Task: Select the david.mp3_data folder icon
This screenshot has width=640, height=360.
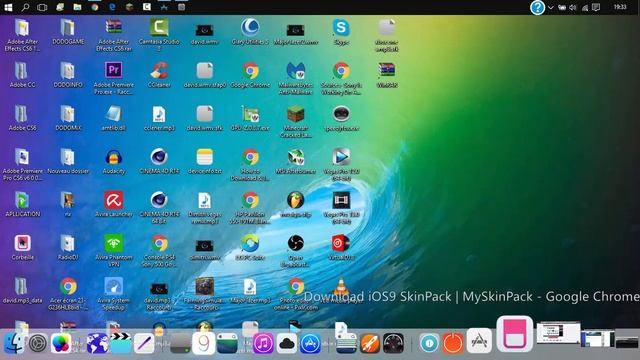Action: pos(22,286)
